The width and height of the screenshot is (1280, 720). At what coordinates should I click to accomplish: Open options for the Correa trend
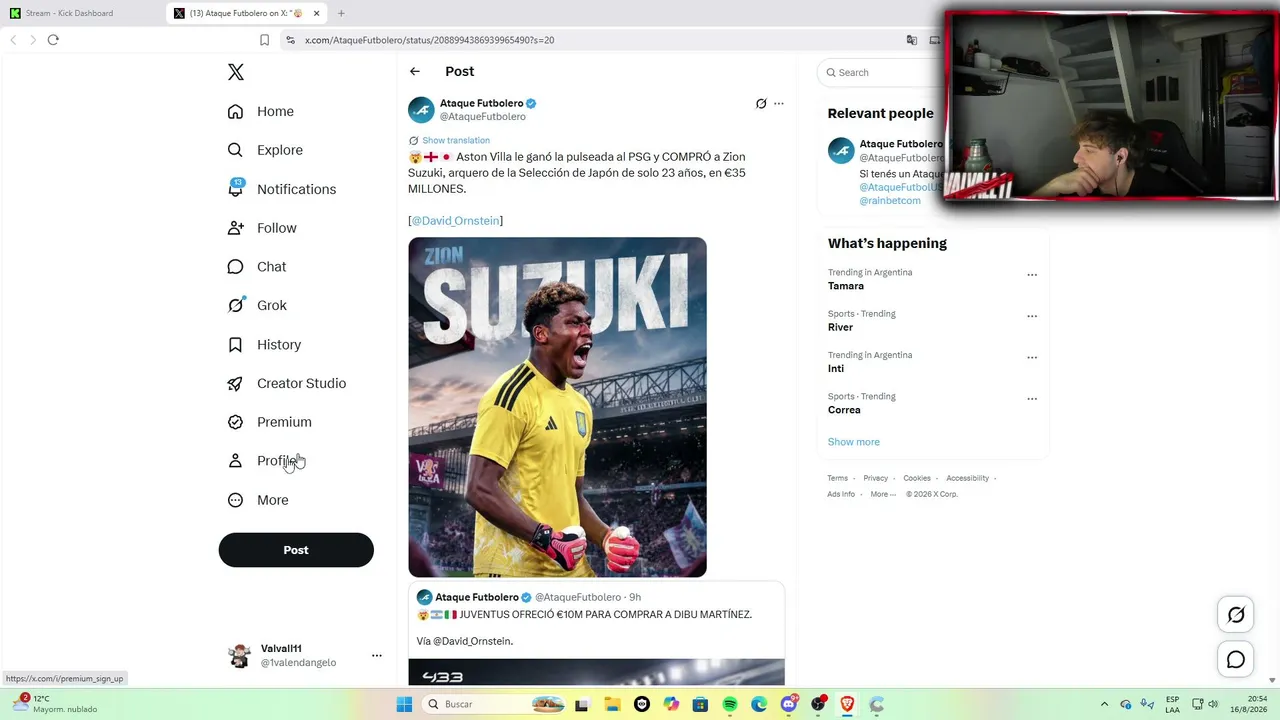tap(1032, 399)
